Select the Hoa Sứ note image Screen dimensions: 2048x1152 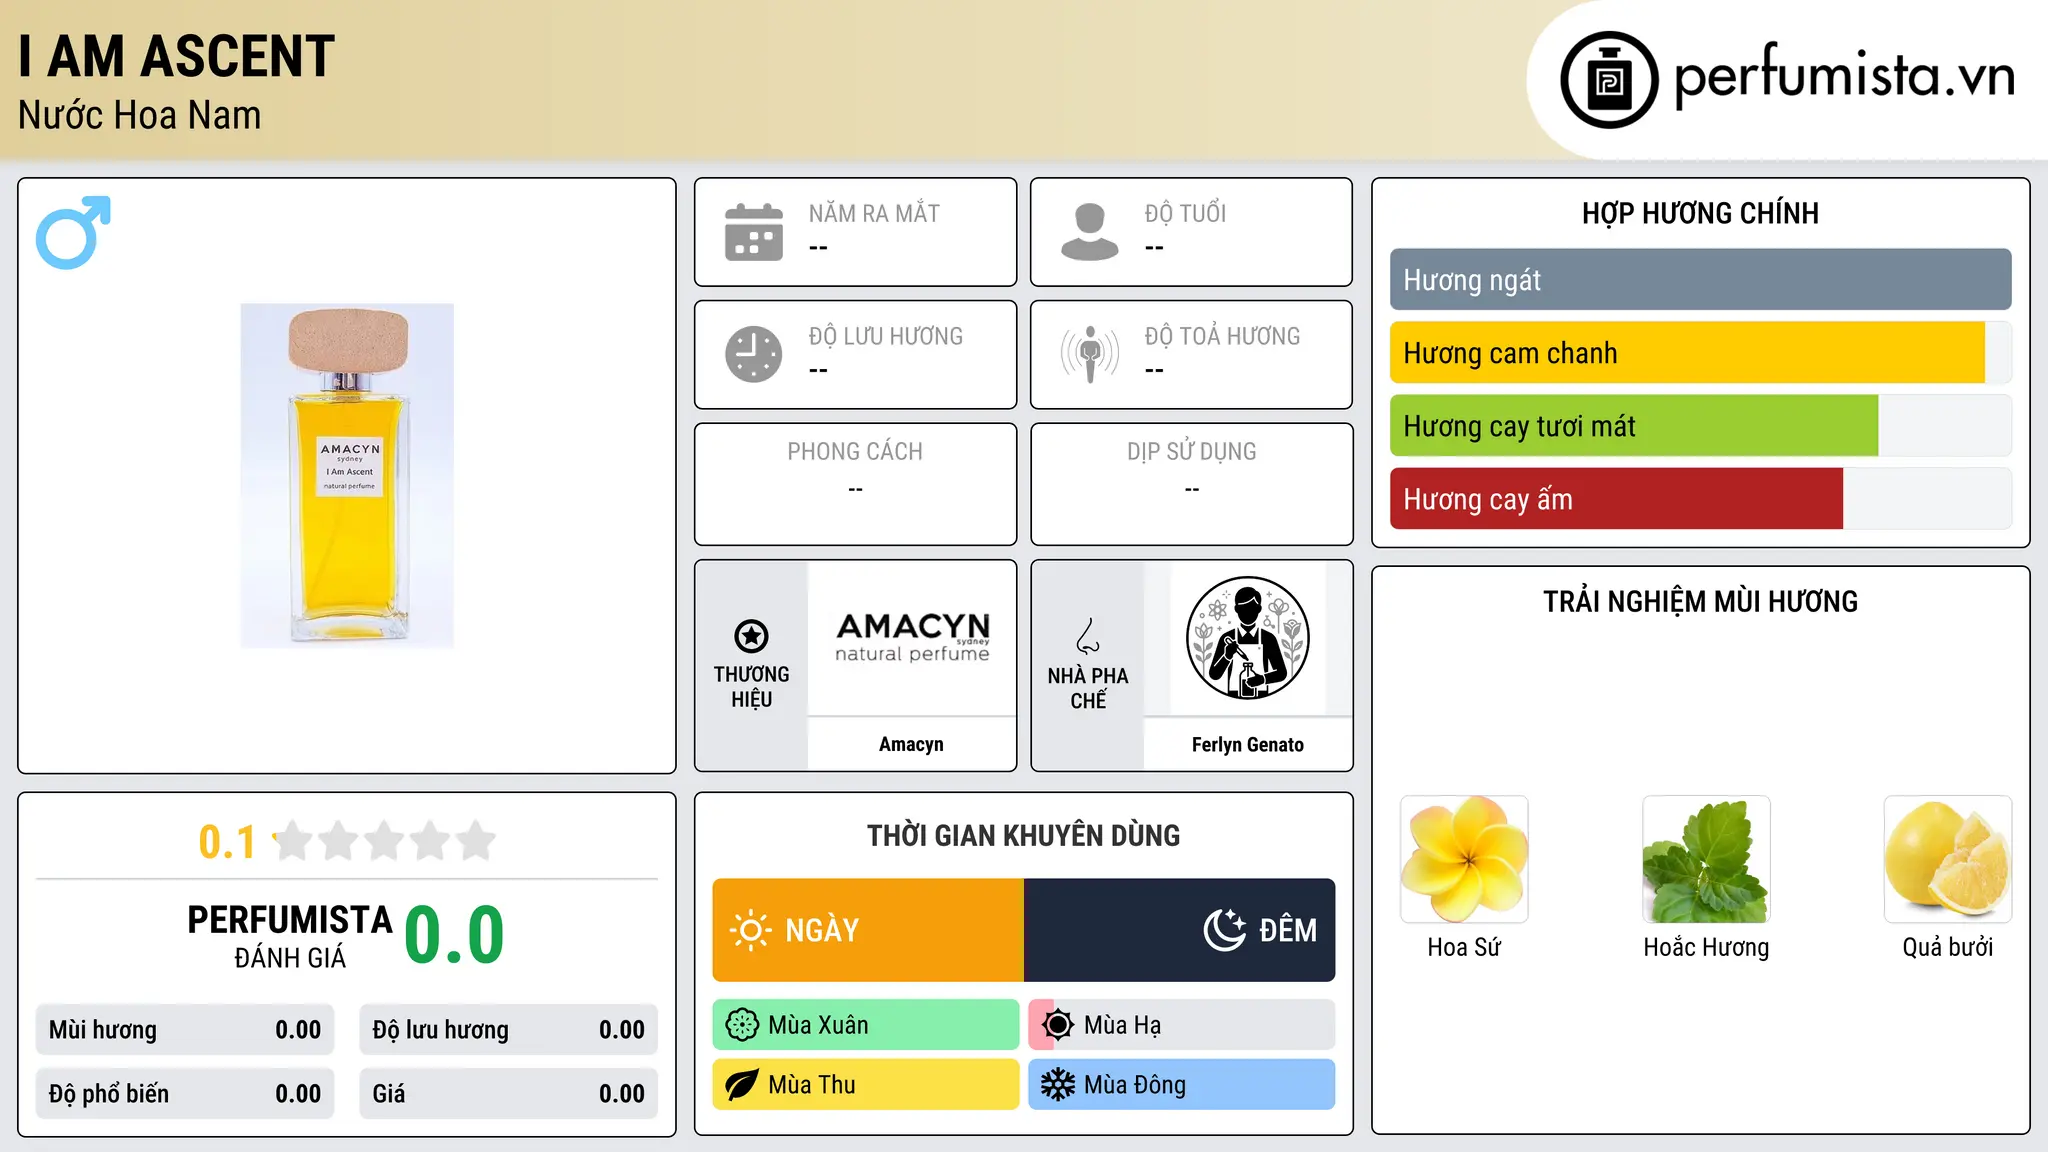click(x=1464, y=859)
